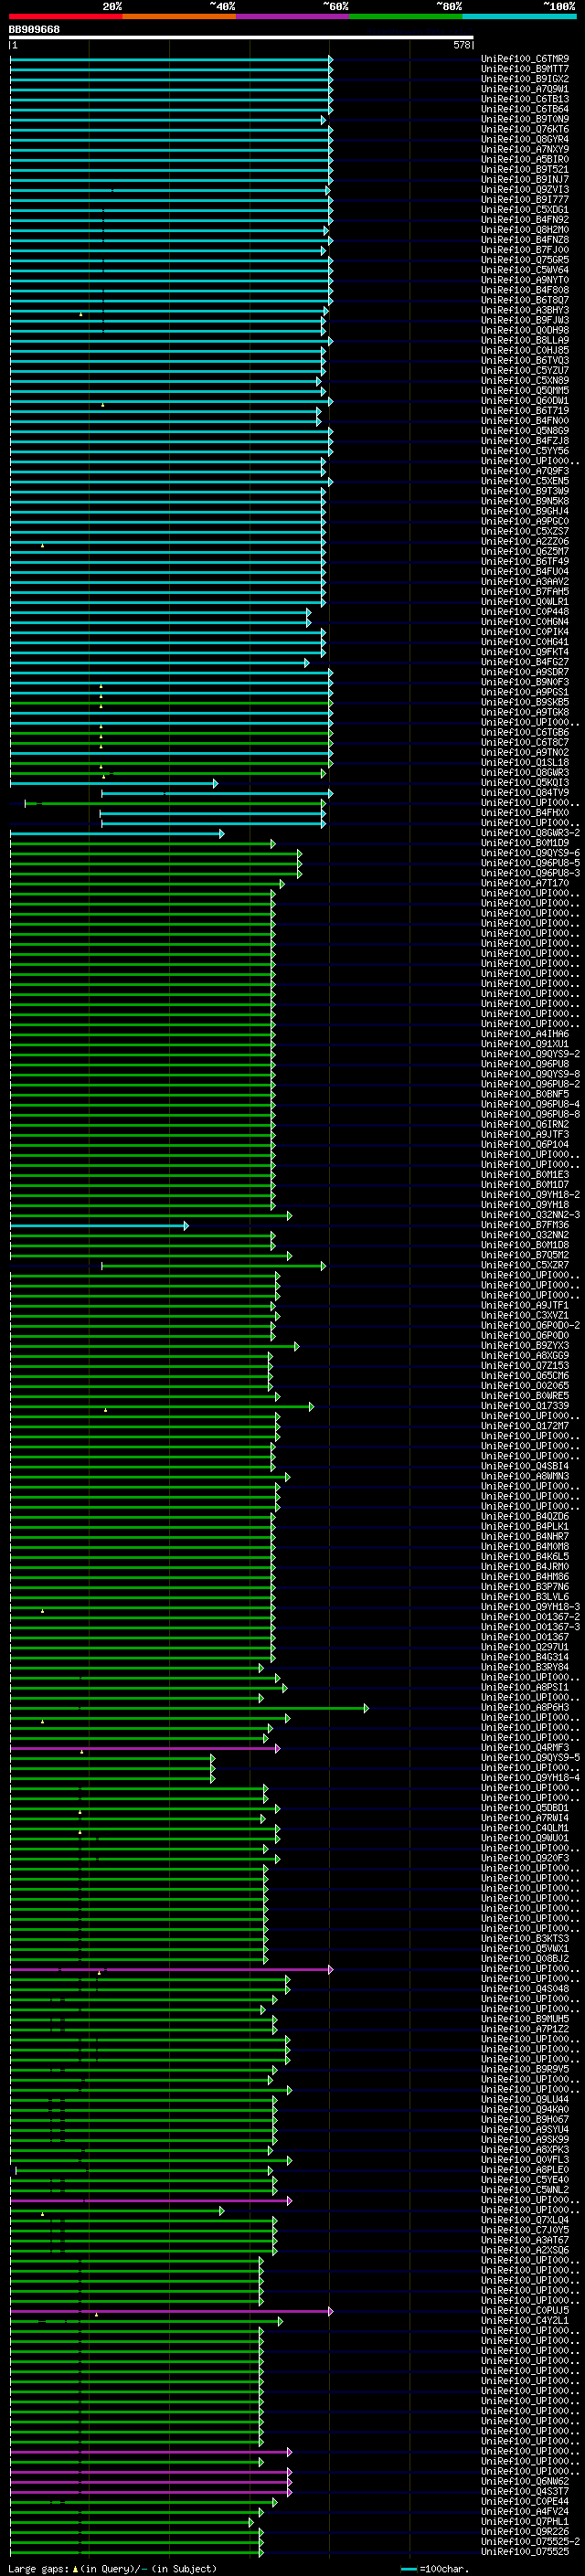Click hit label UniRef100_A5BIR0
The image size is (585, 2576).
coord(525,159)
